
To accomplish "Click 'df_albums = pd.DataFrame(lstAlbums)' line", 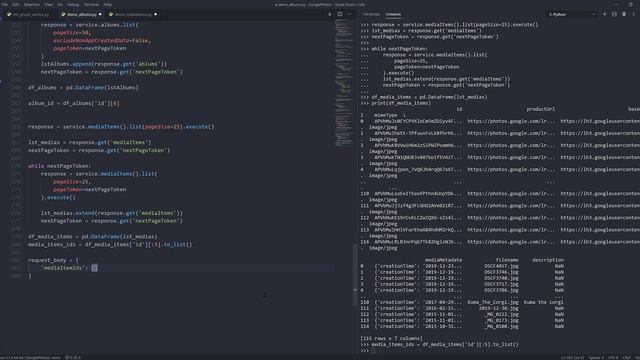I will [83, 87].
